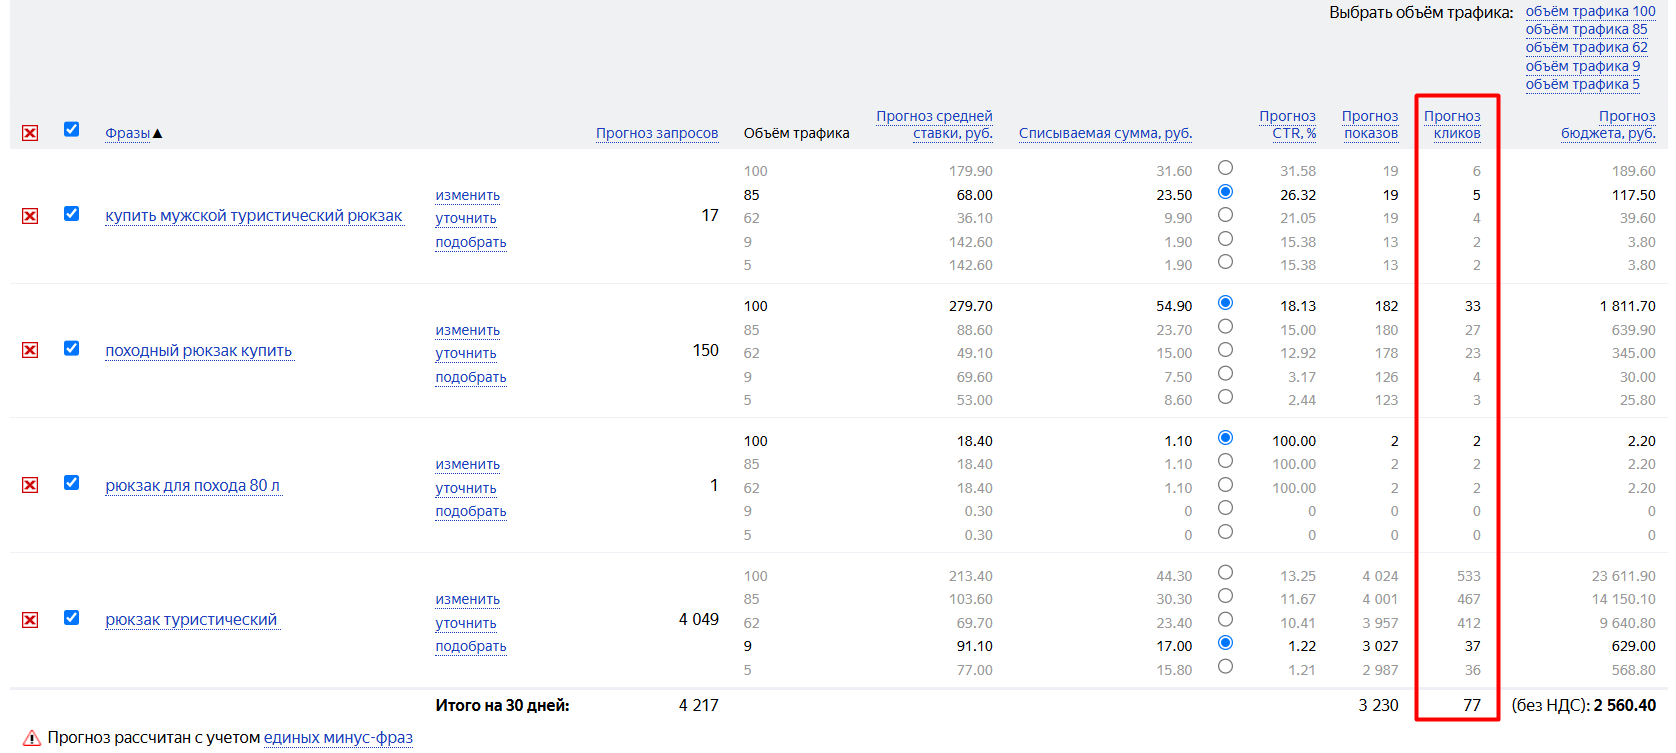Click budget value '1 811.70' for походный рюкзак
1676x753 pixels.
(1628, 306)
